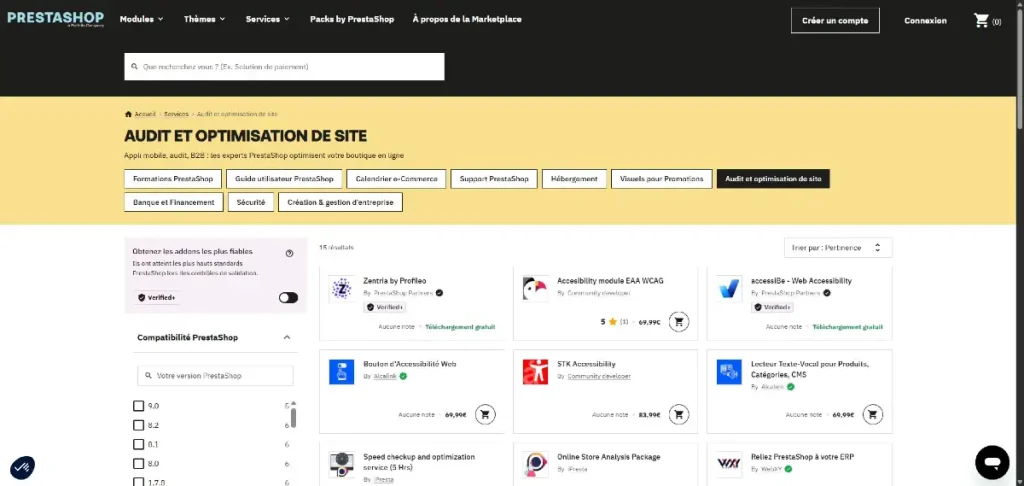Open Packs by PrestaShop menu item
1024x486 pixels.
pos(352,19)
